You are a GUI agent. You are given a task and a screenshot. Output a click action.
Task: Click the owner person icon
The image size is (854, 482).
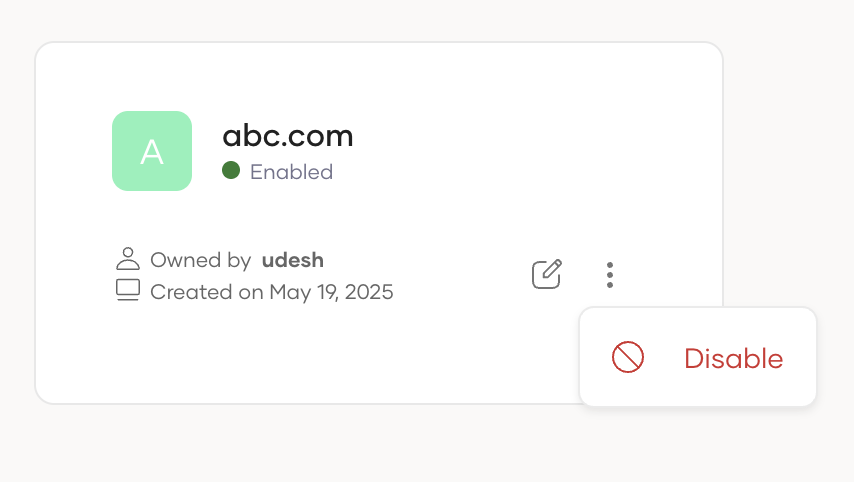pos(128,259)
